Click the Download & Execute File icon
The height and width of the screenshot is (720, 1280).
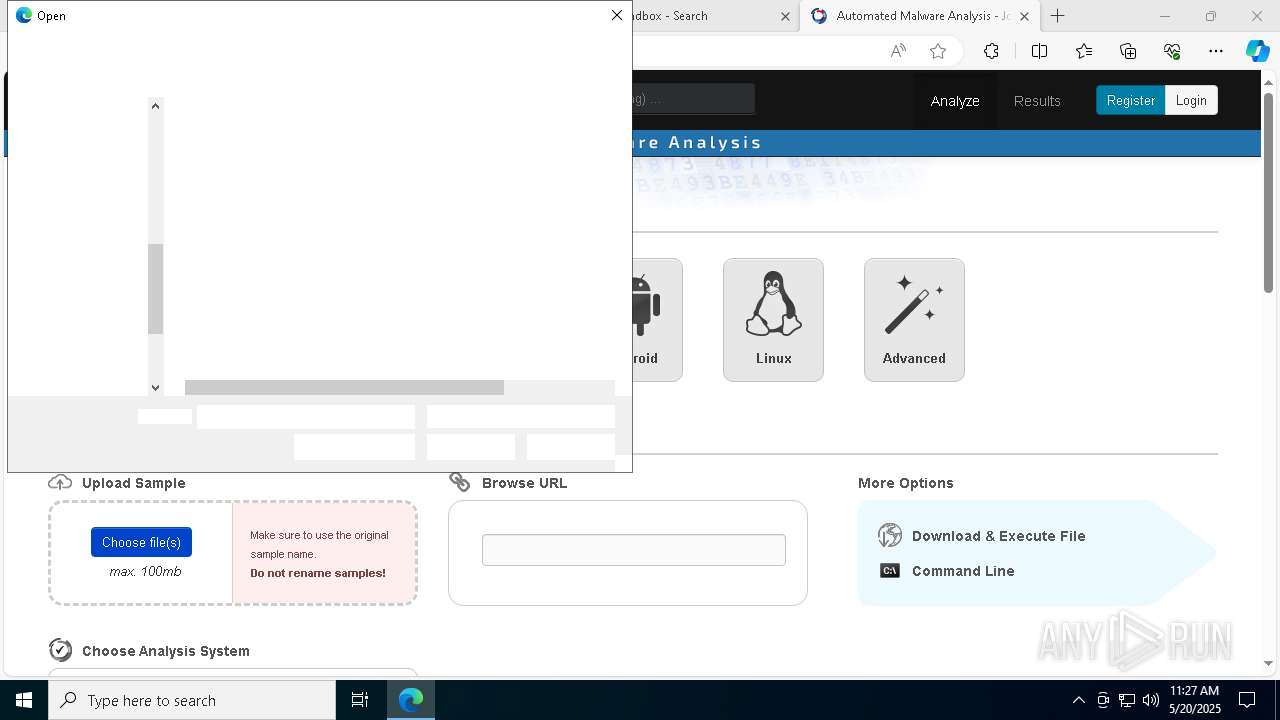(x=889, y=535)
